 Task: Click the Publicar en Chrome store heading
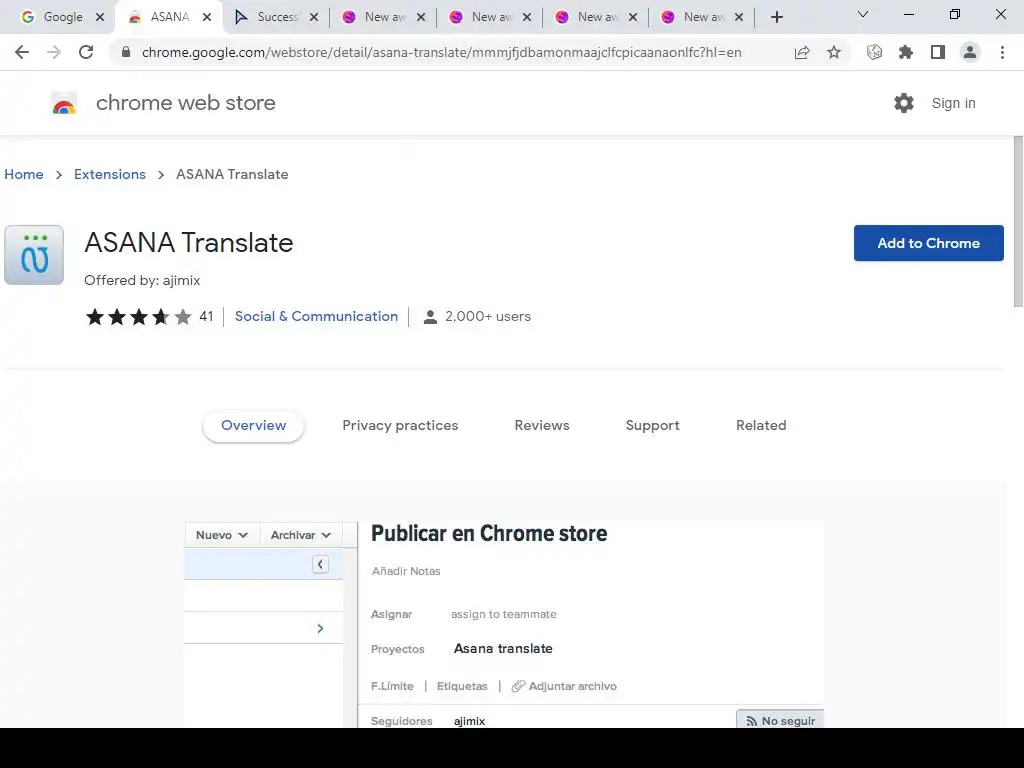(489, 534)
